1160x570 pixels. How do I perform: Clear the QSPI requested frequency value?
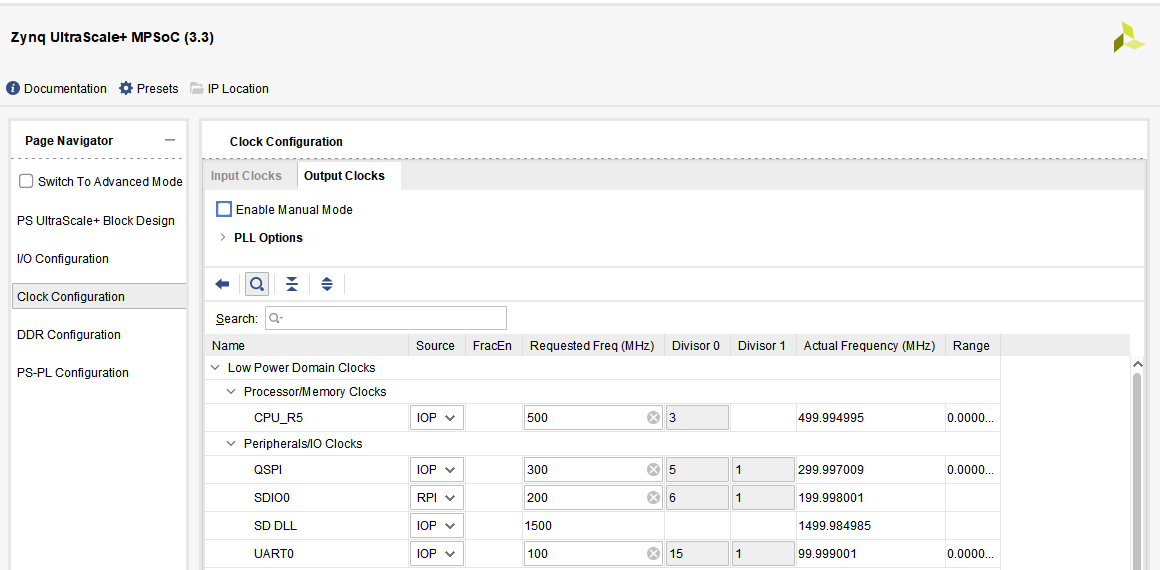pos(653,469)
